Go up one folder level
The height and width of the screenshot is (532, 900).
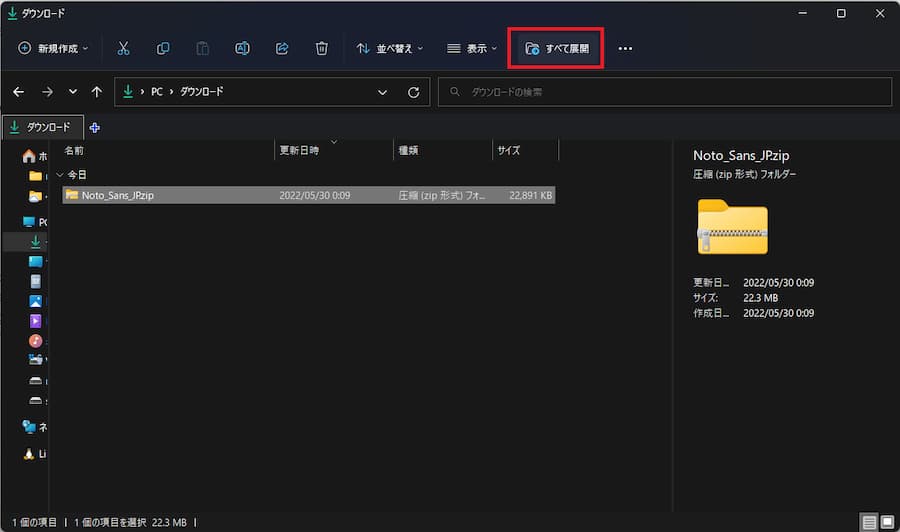[96, 92]
